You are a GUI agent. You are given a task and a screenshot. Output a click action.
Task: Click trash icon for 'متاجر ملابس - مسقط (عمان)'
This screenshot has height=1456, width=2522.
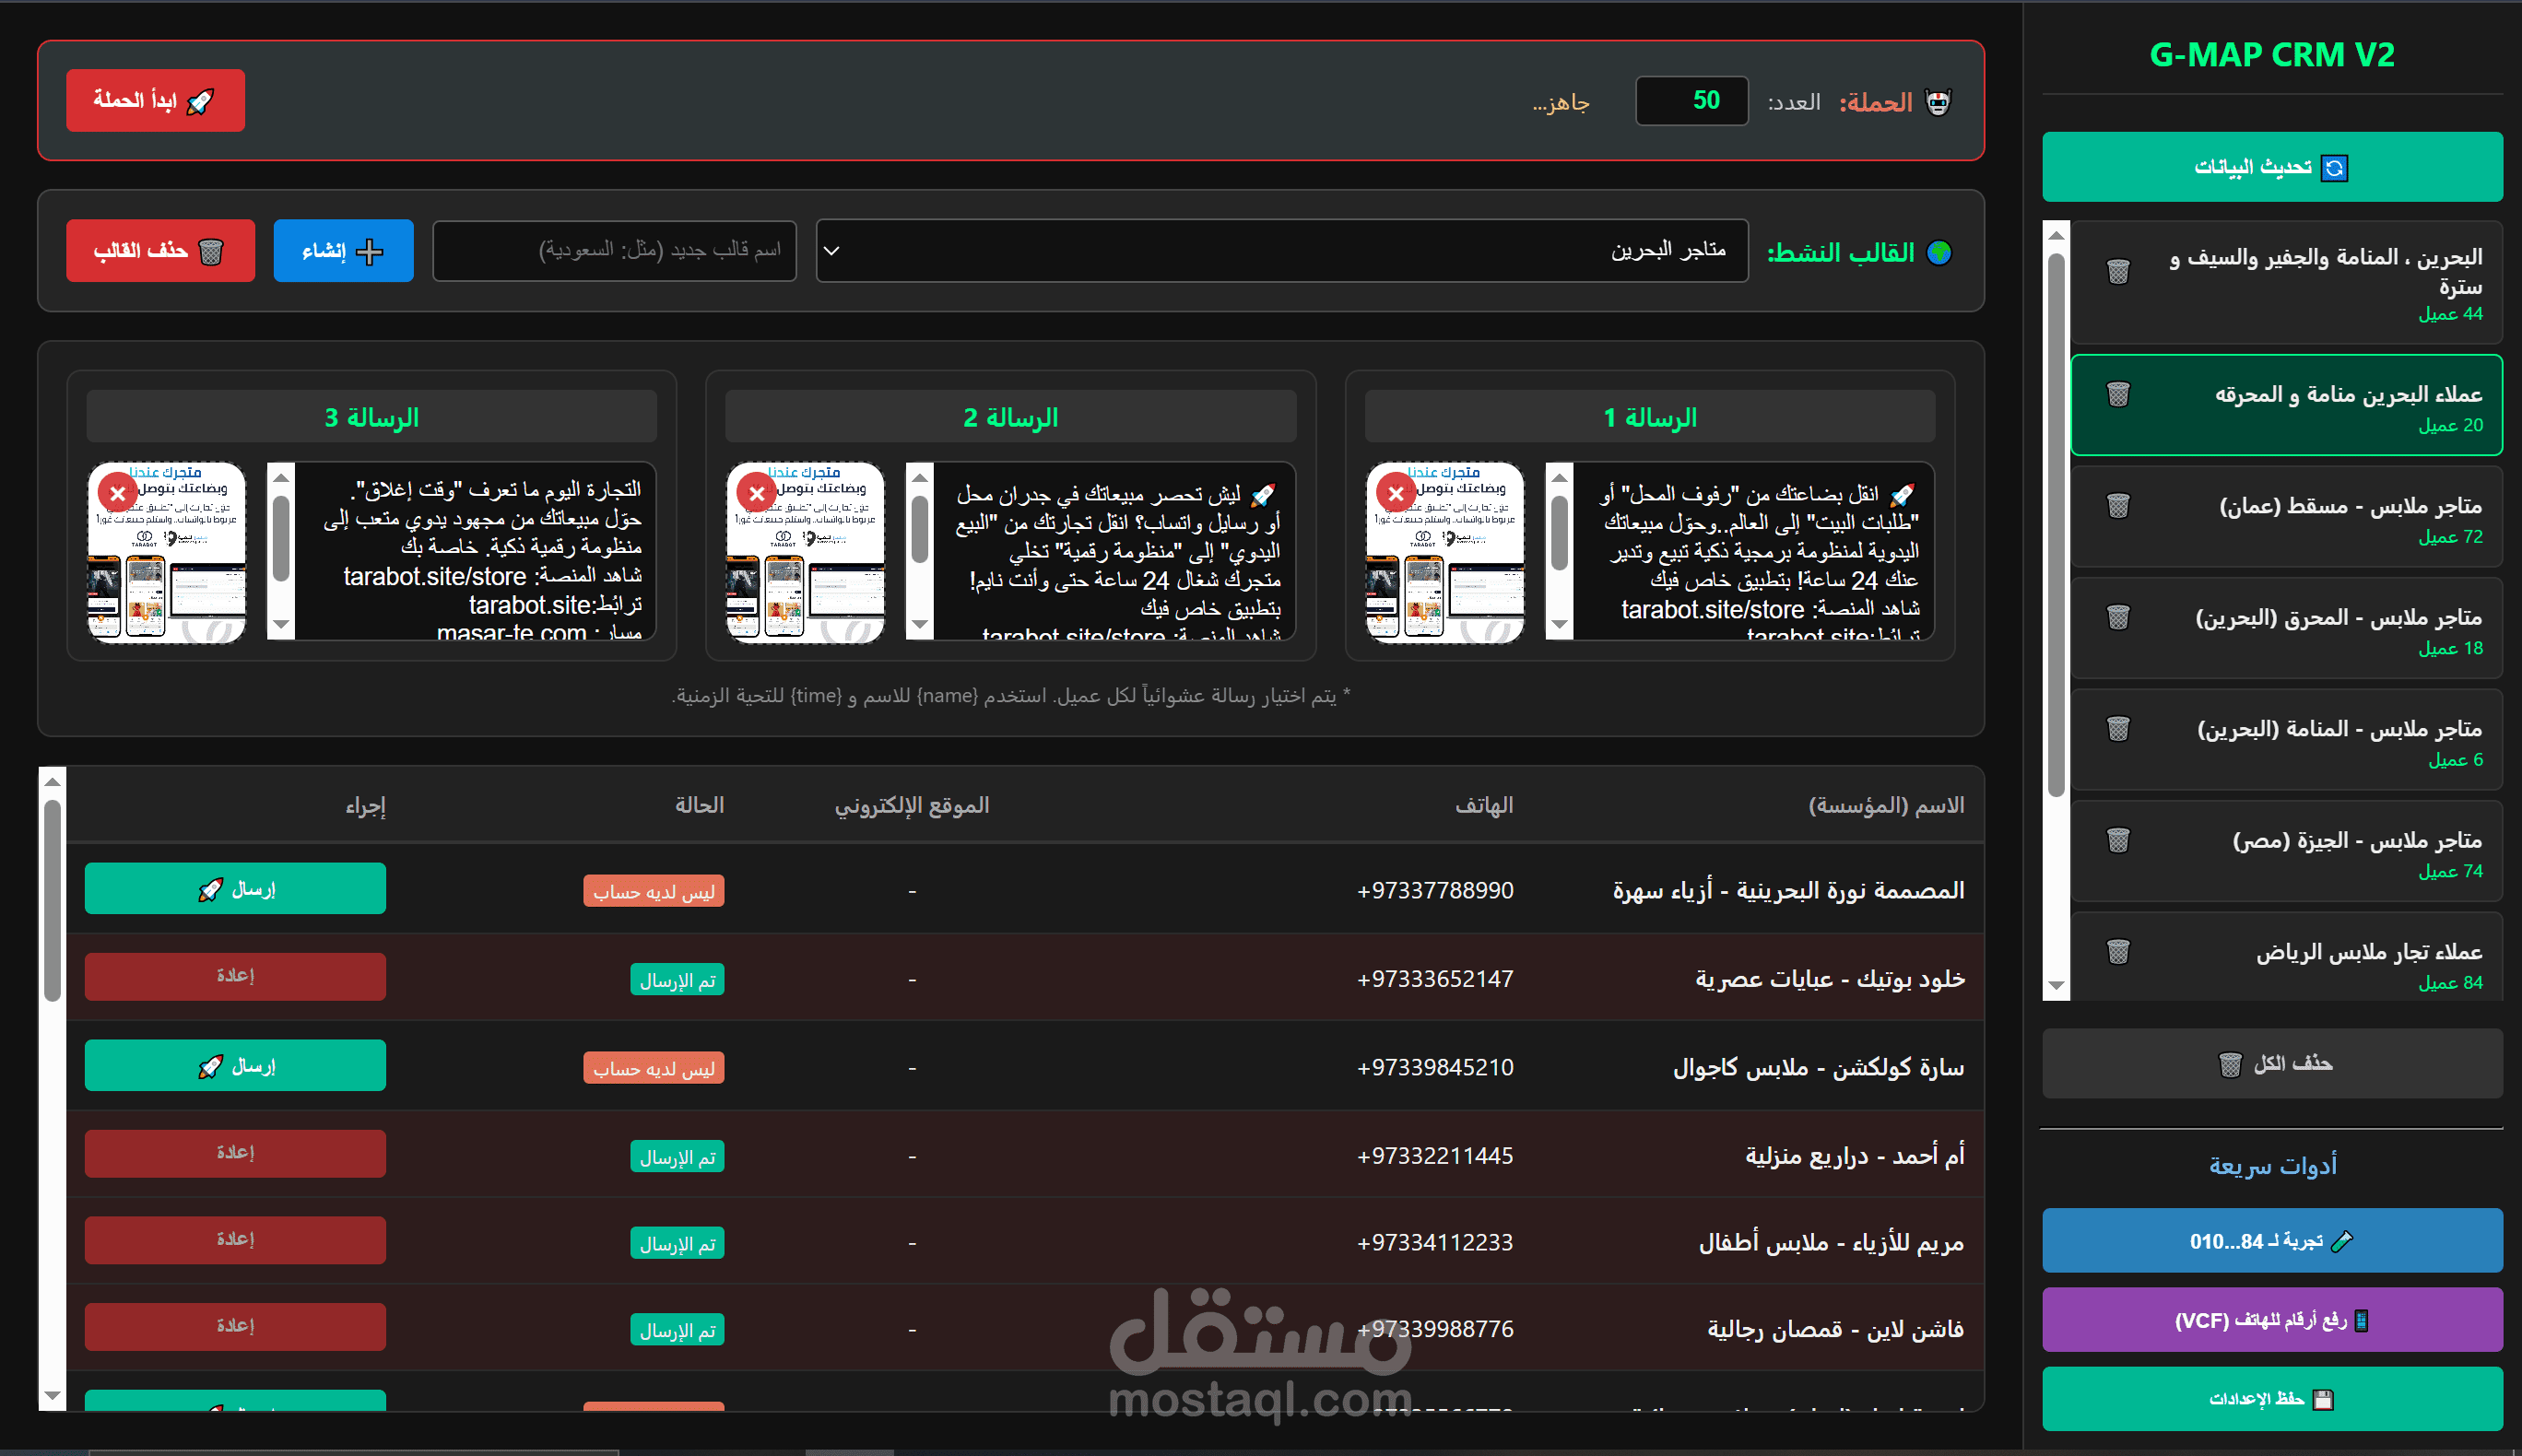click(x=2118, y=505)
